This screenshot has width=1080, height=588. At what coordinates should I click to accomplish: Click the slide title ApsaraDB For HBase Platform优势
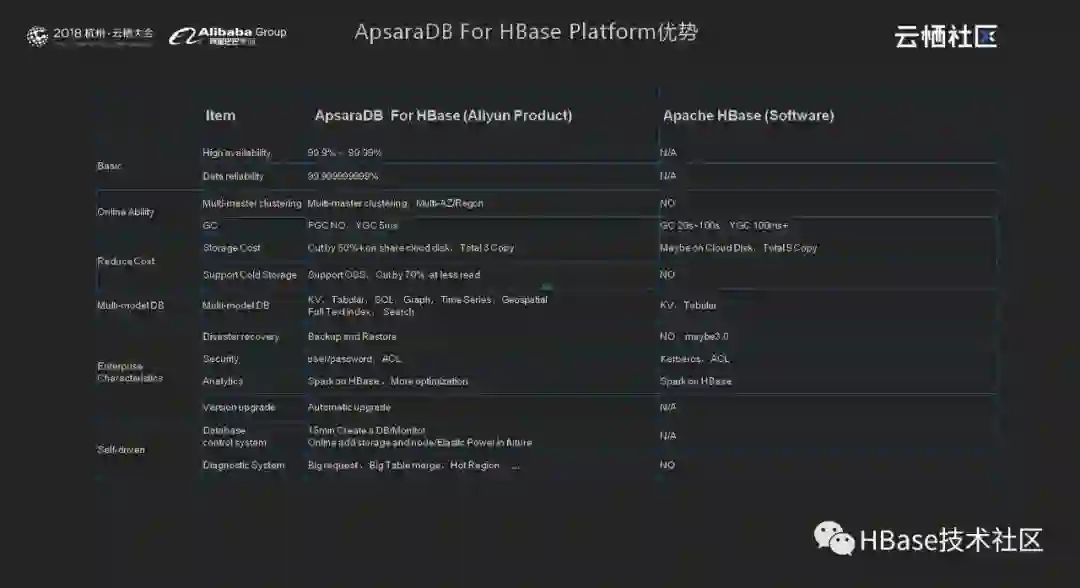(526, 32)
